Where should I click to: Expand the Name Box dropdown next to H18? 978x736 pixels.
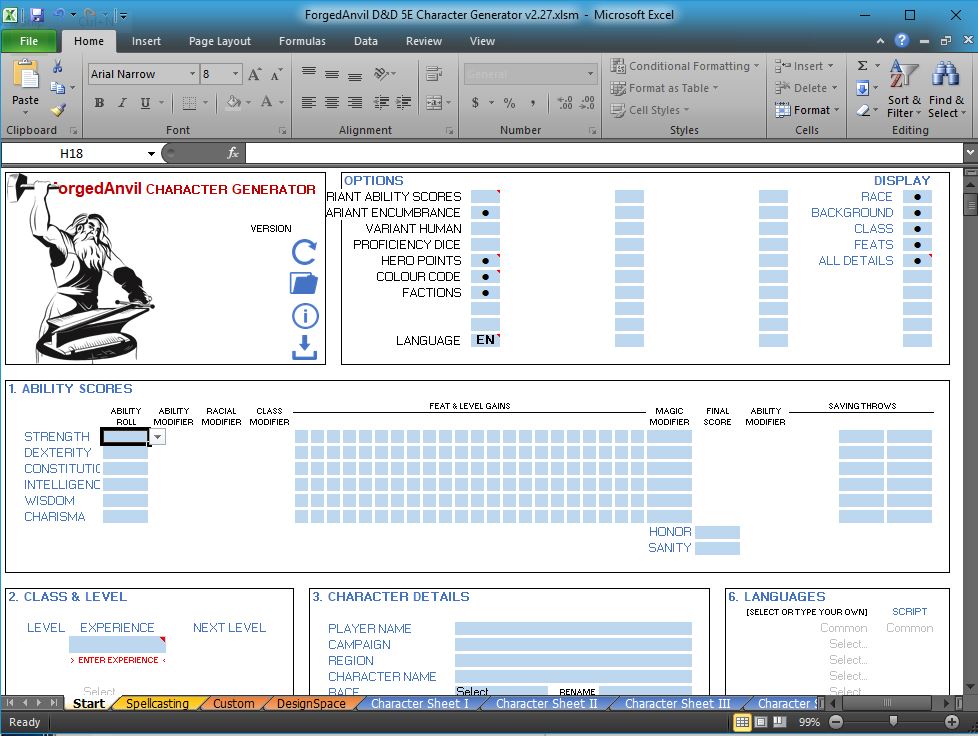(x=152, y=153)
